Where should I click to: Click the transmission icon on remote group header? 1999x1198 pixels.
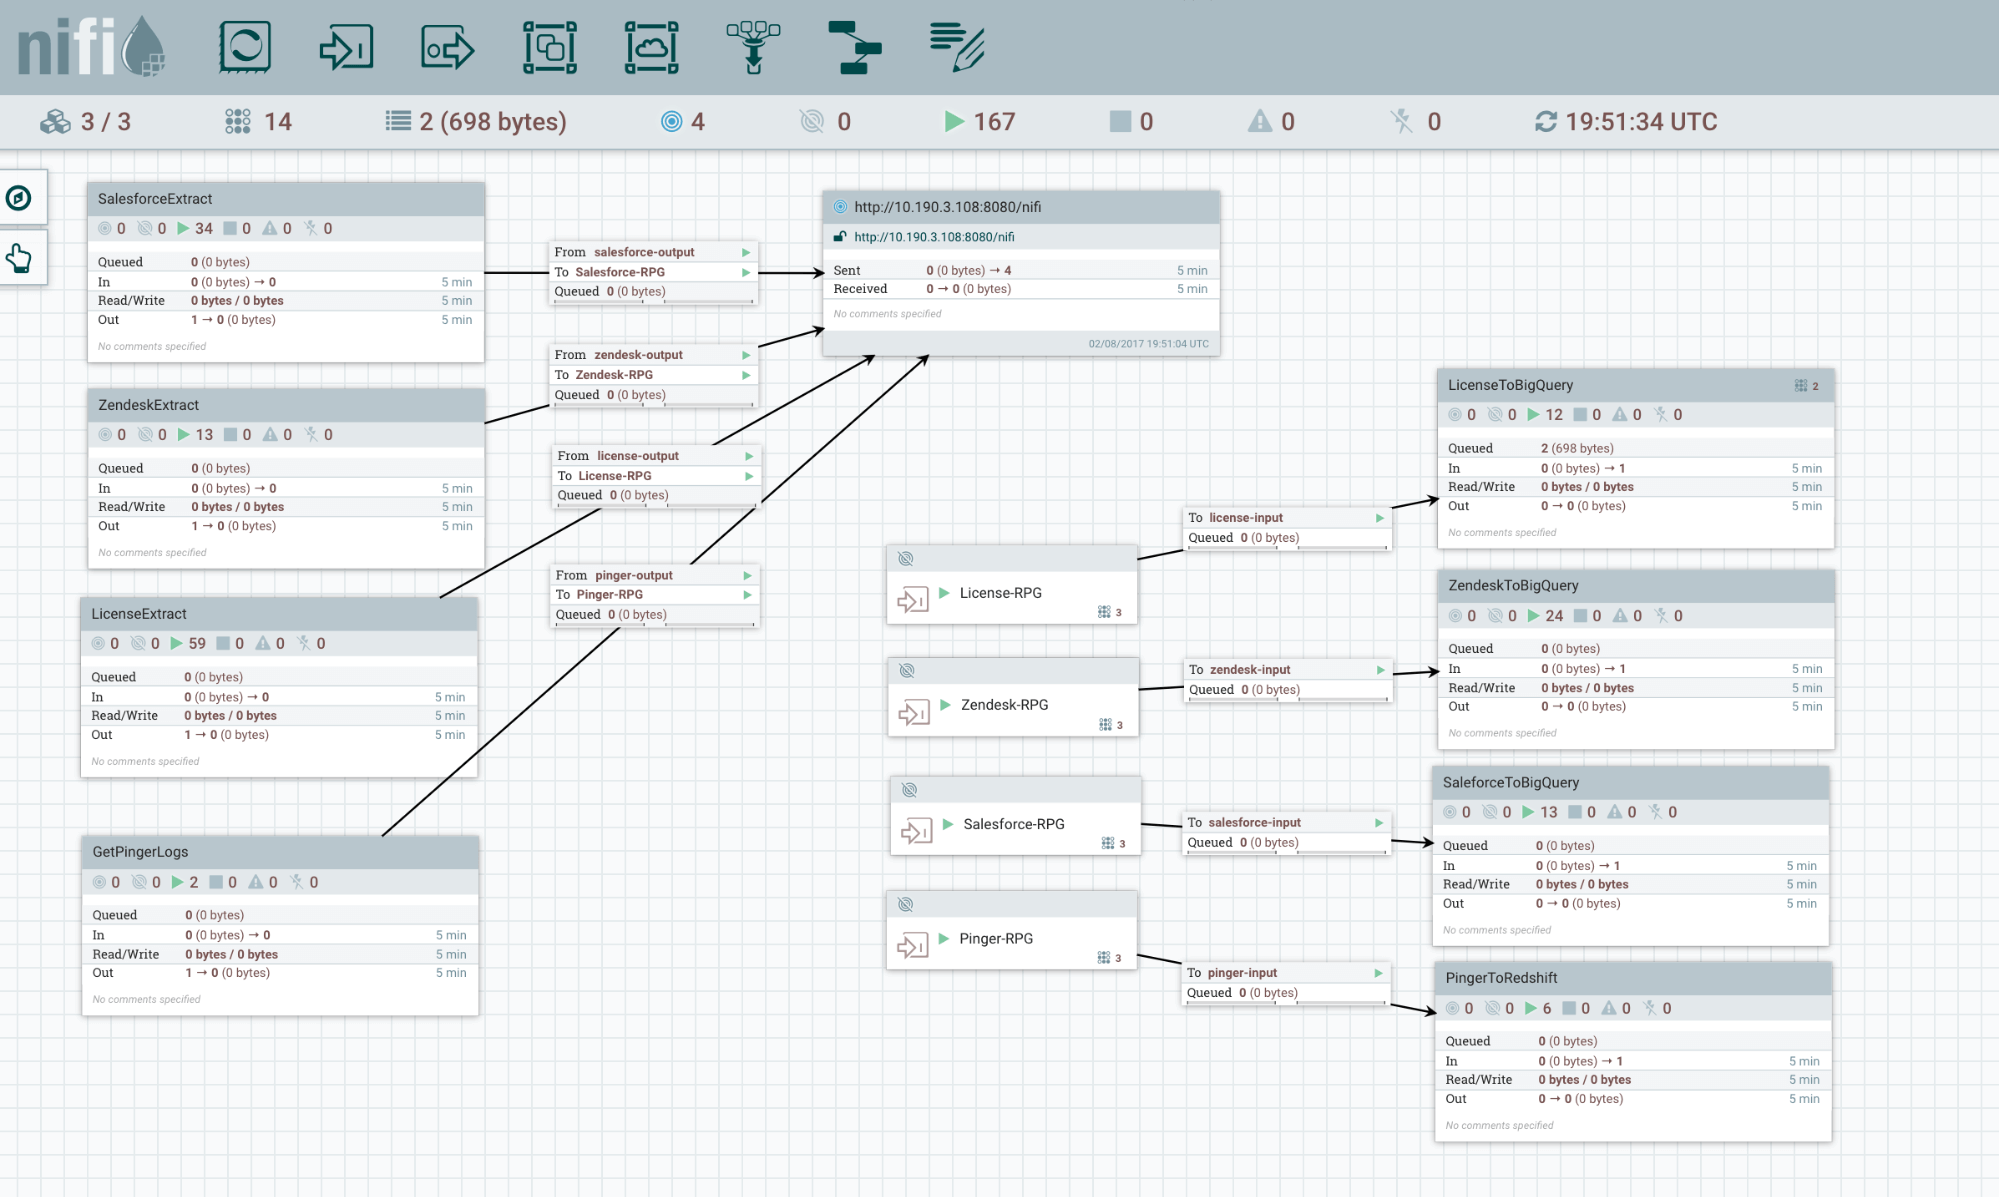point(841,207)
